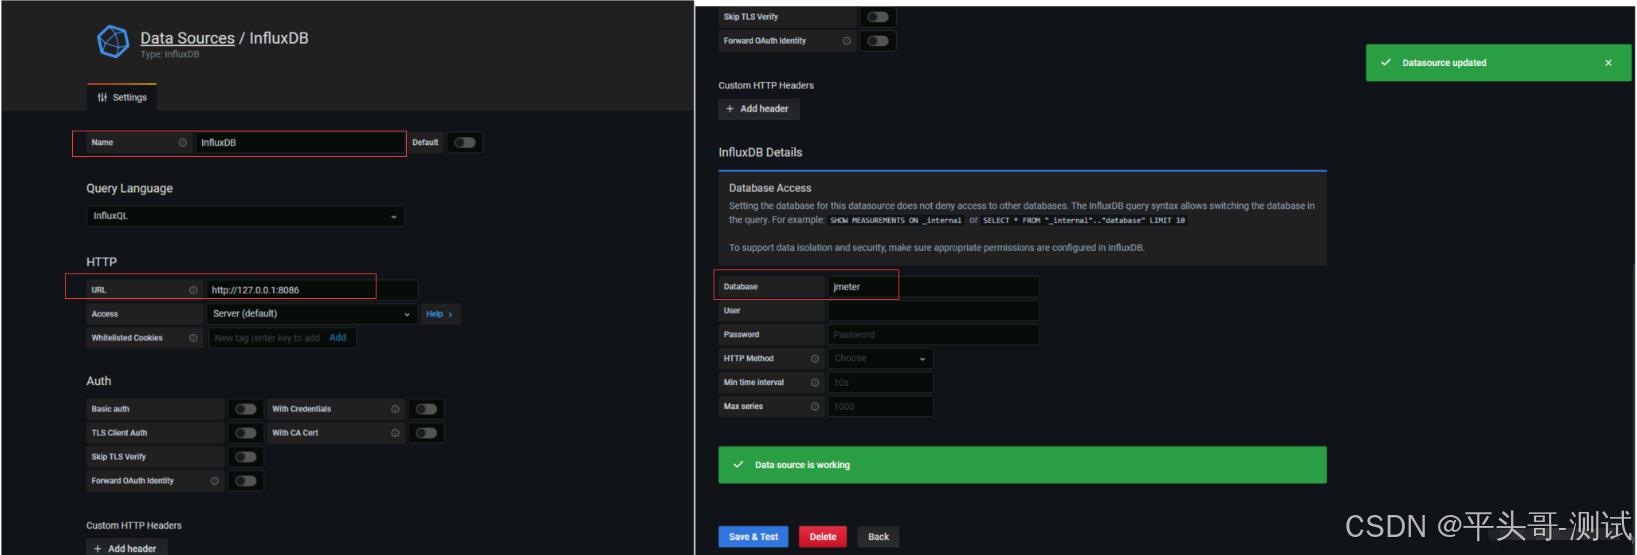Open the Access Server (default) dropdown

[312, 314]
